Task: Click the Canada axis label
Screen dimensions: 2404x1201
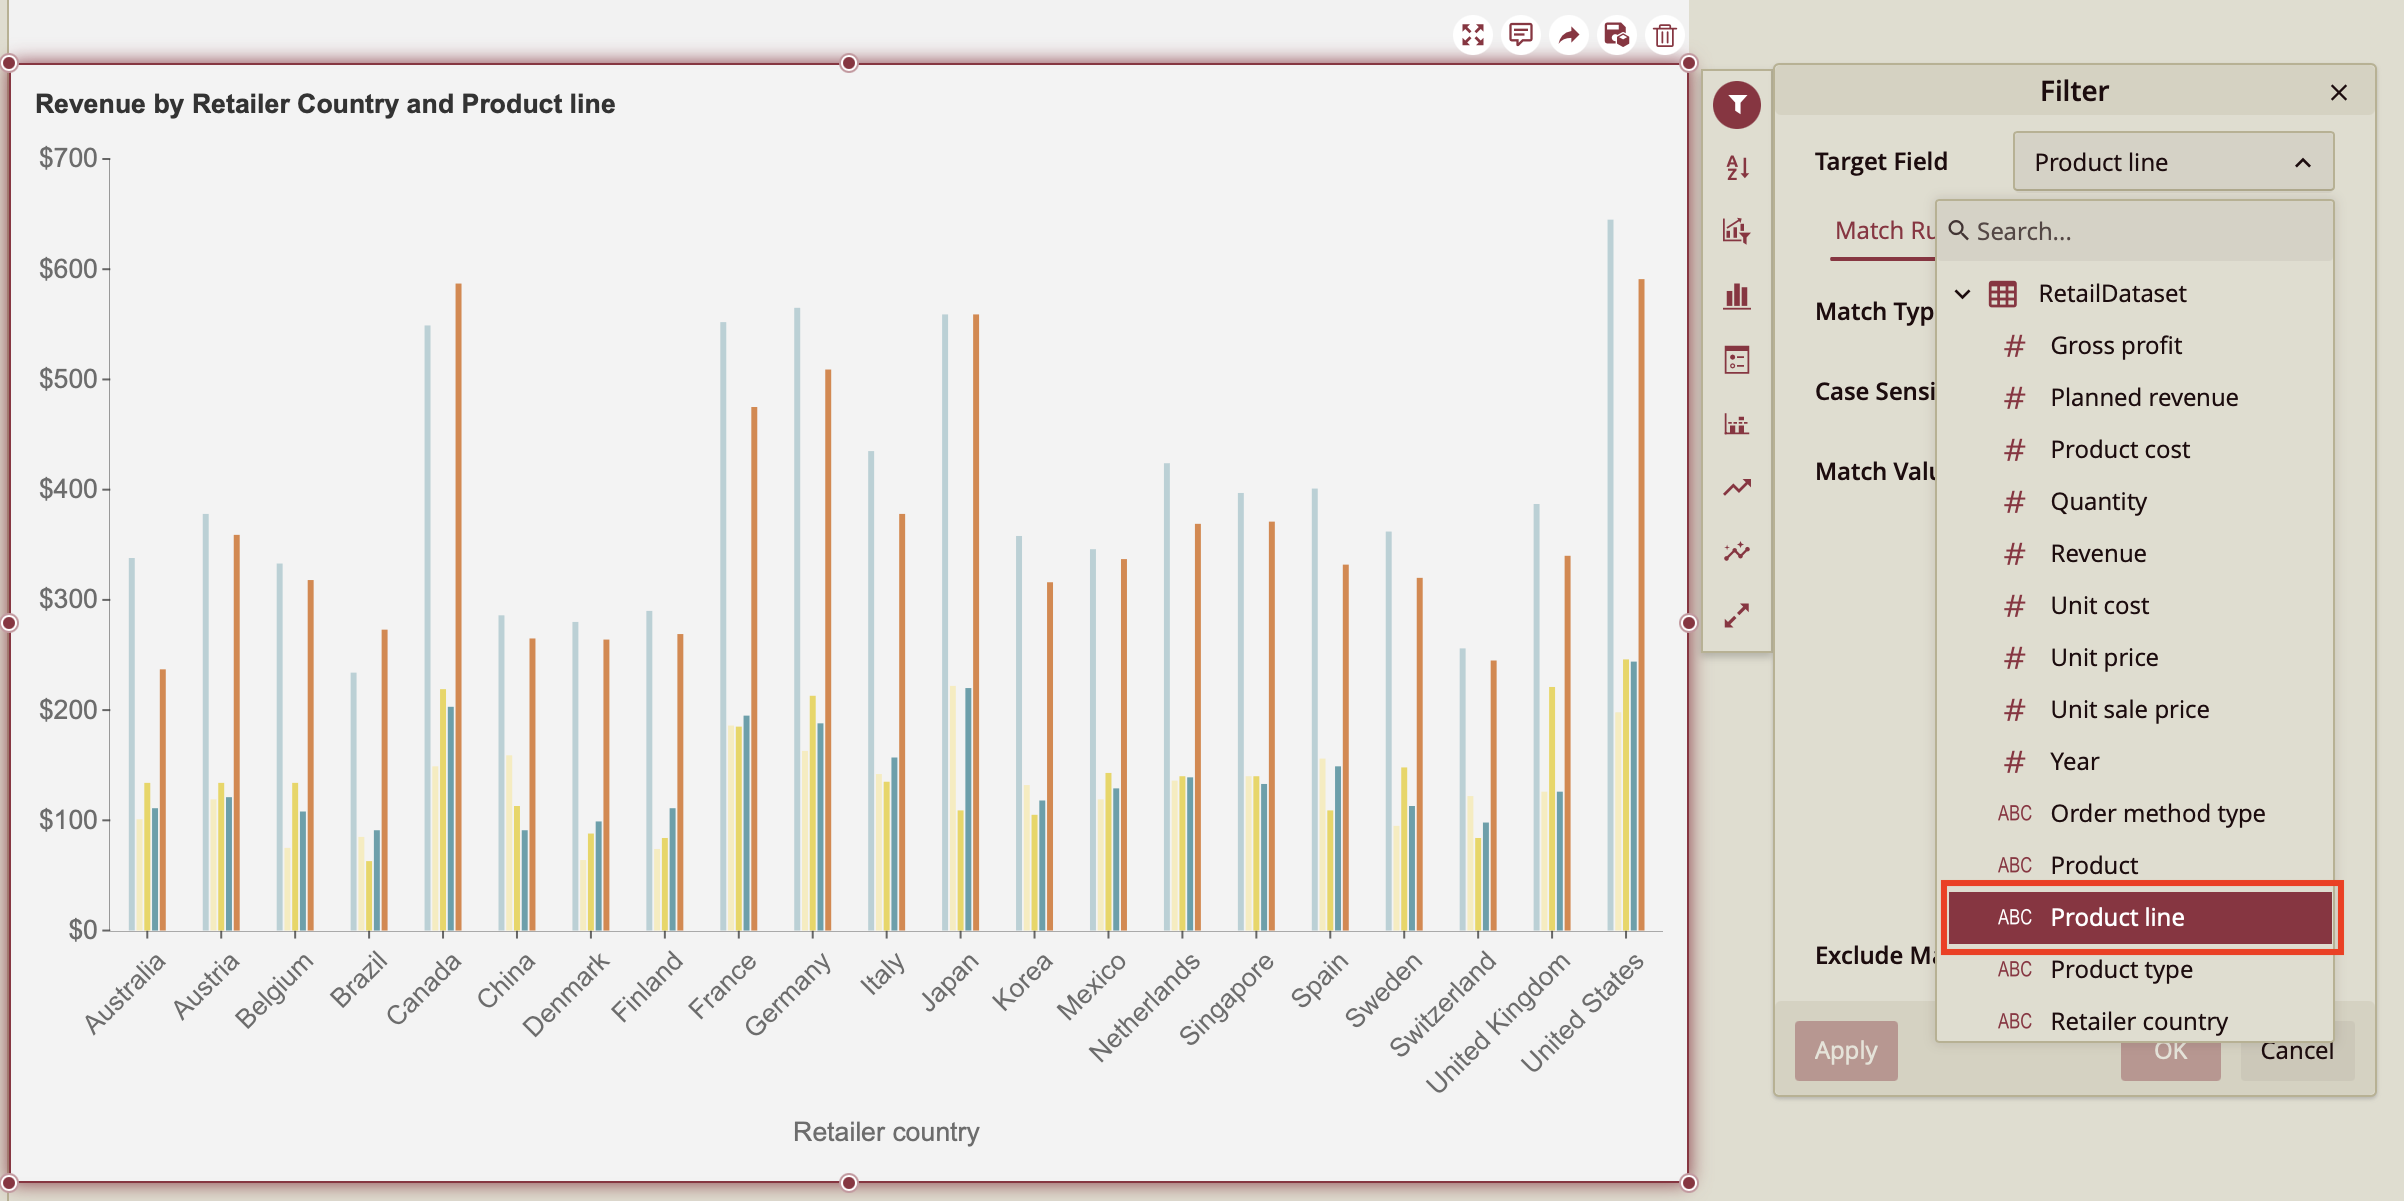Action: click(x=424, y=988)
